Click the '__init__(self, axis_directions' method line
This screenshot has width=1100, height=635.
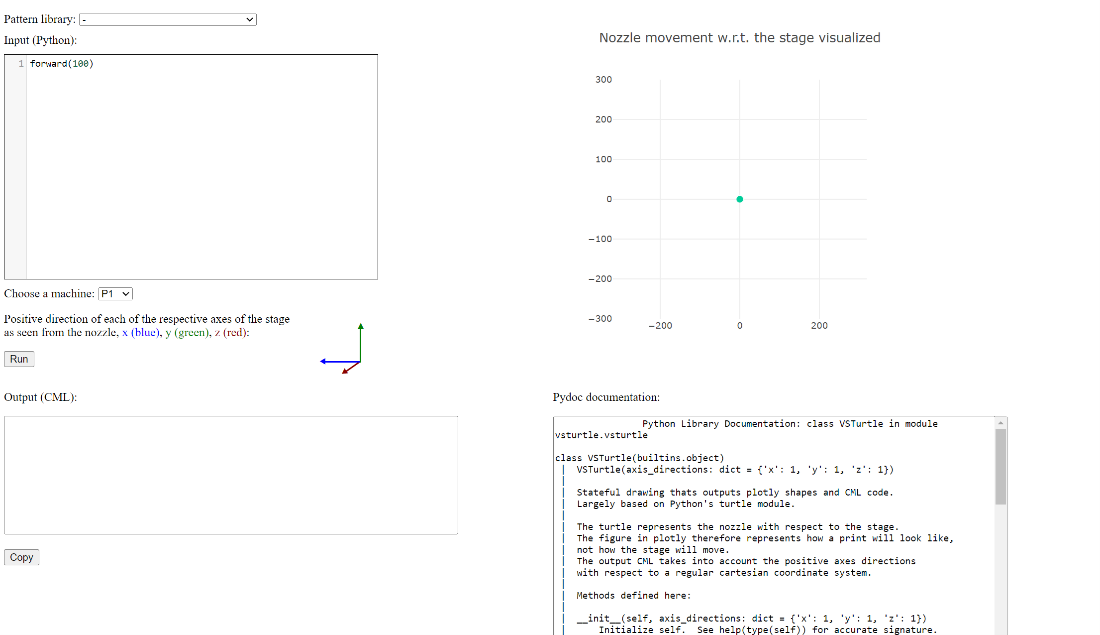click(751, 618)
